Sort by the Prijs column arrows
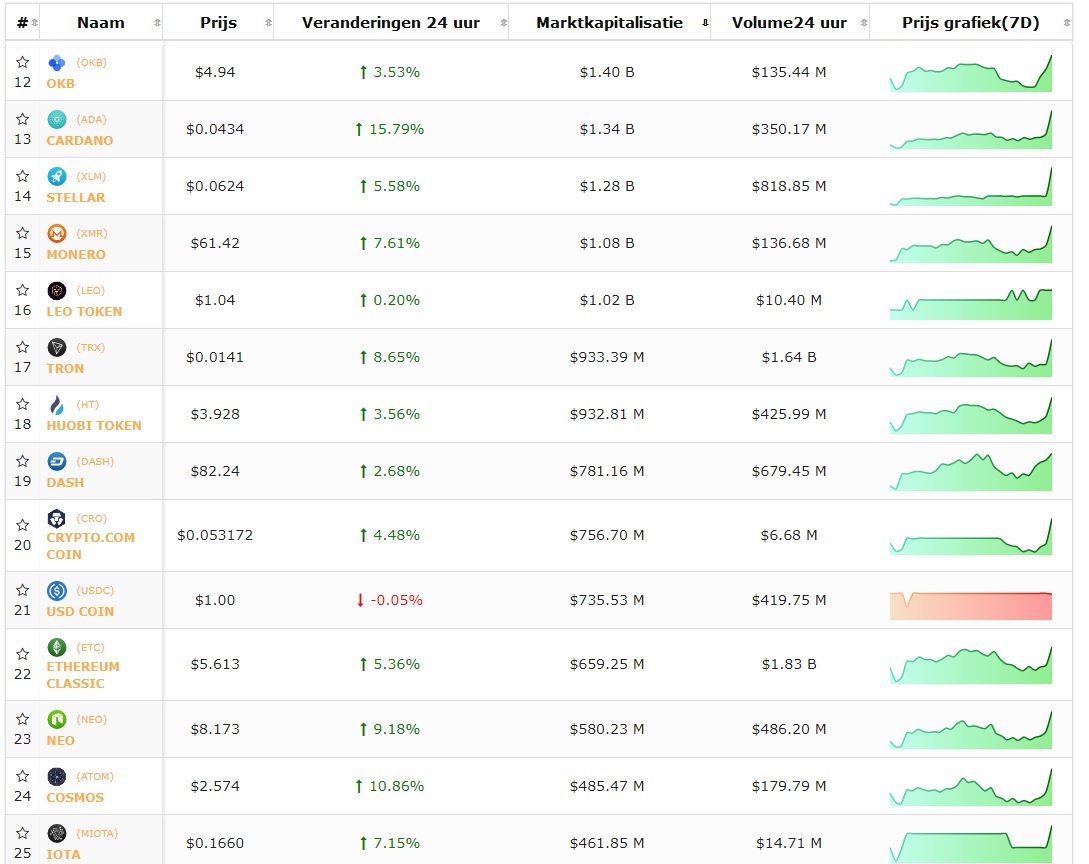 pos(267,23)
